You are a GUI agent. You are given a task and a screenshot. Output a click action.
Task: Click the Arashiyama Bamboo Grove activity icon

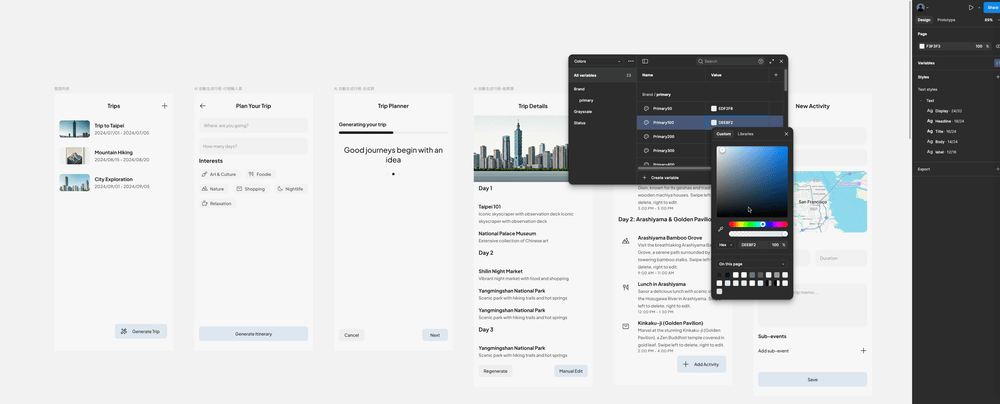click(x=626, y=241)
